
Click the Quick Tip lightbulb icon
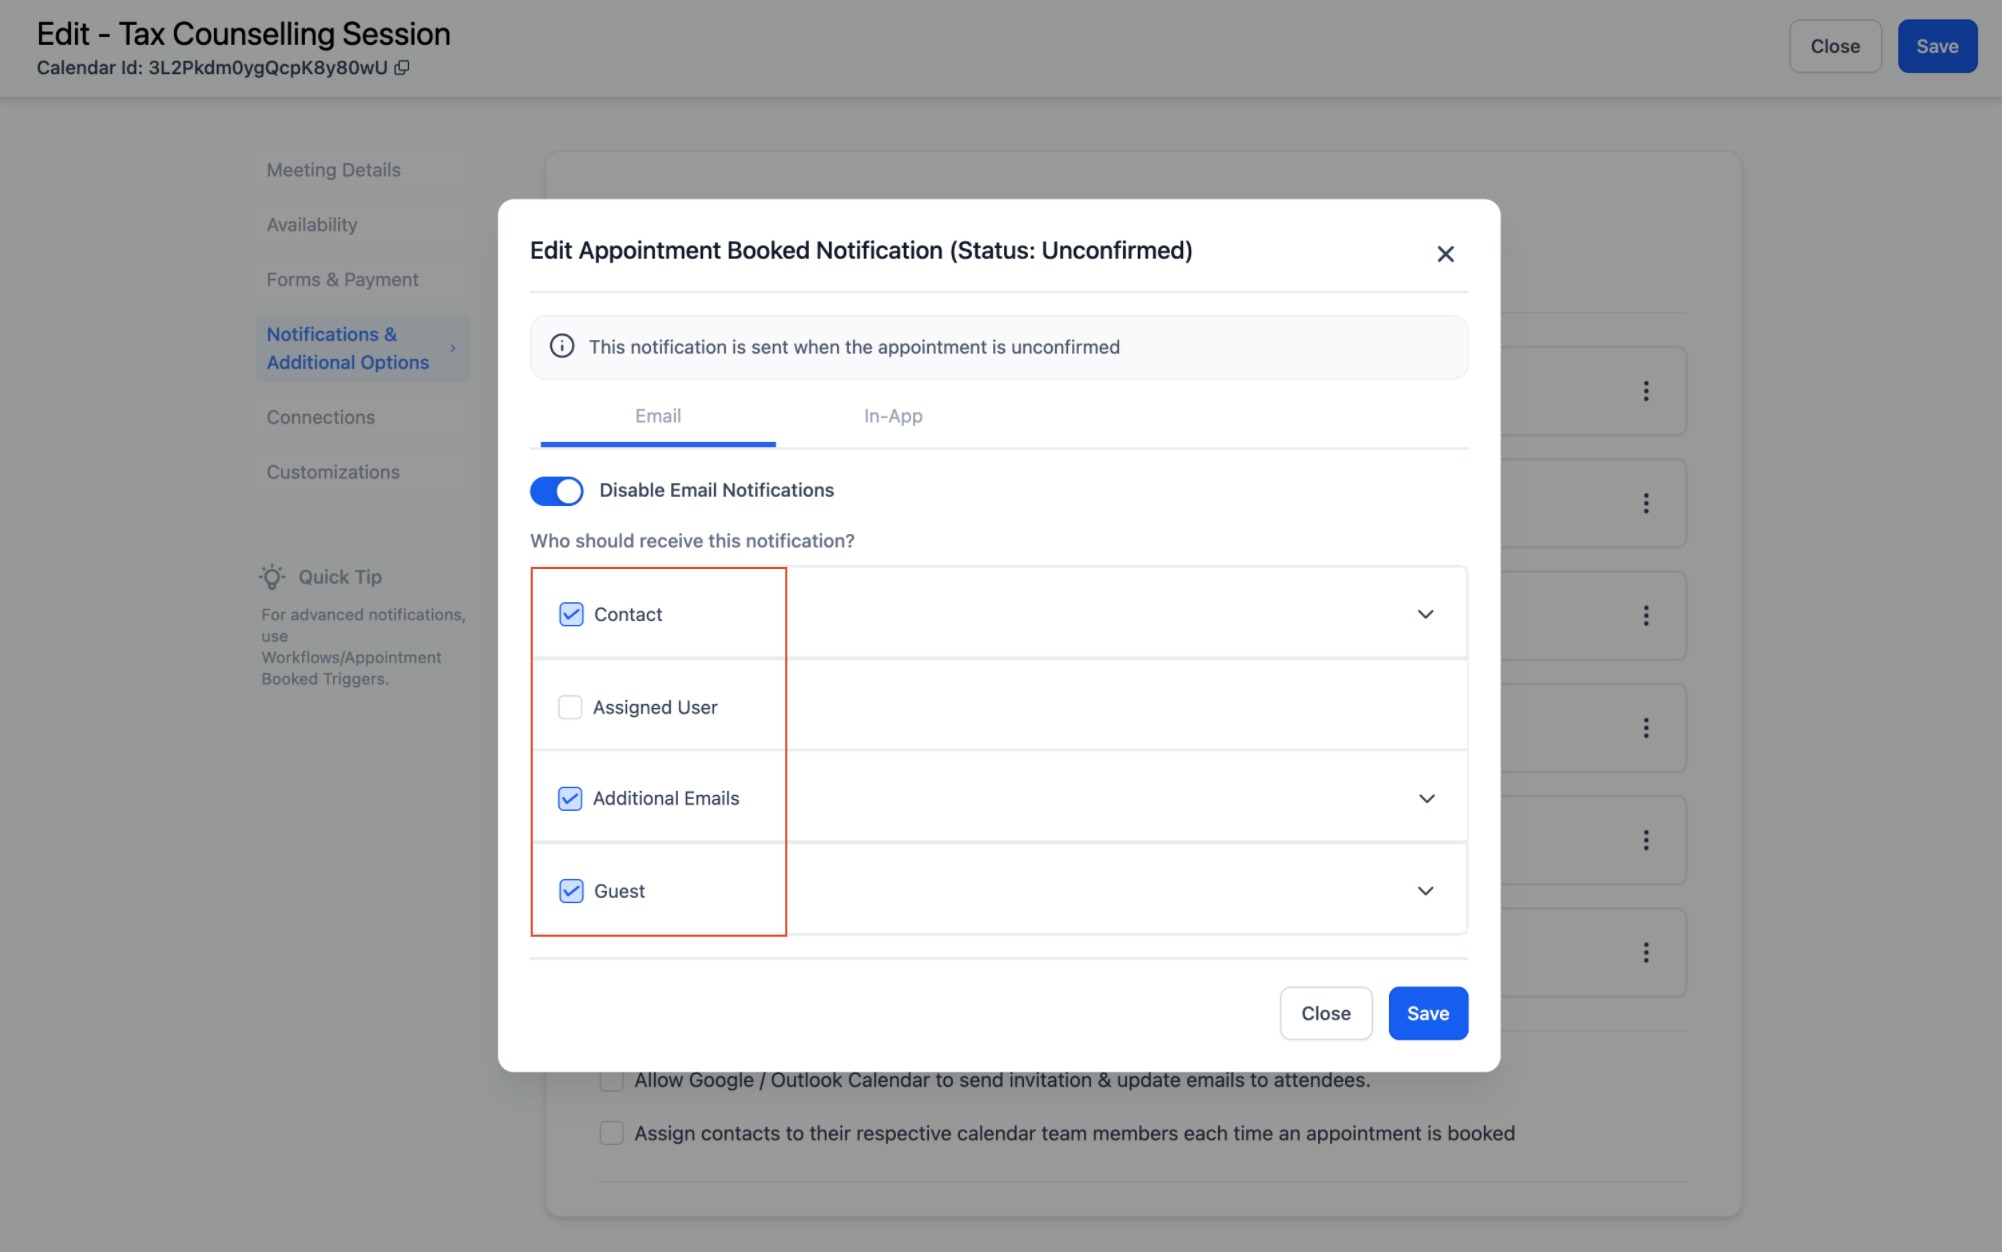(x=272, y=577)
